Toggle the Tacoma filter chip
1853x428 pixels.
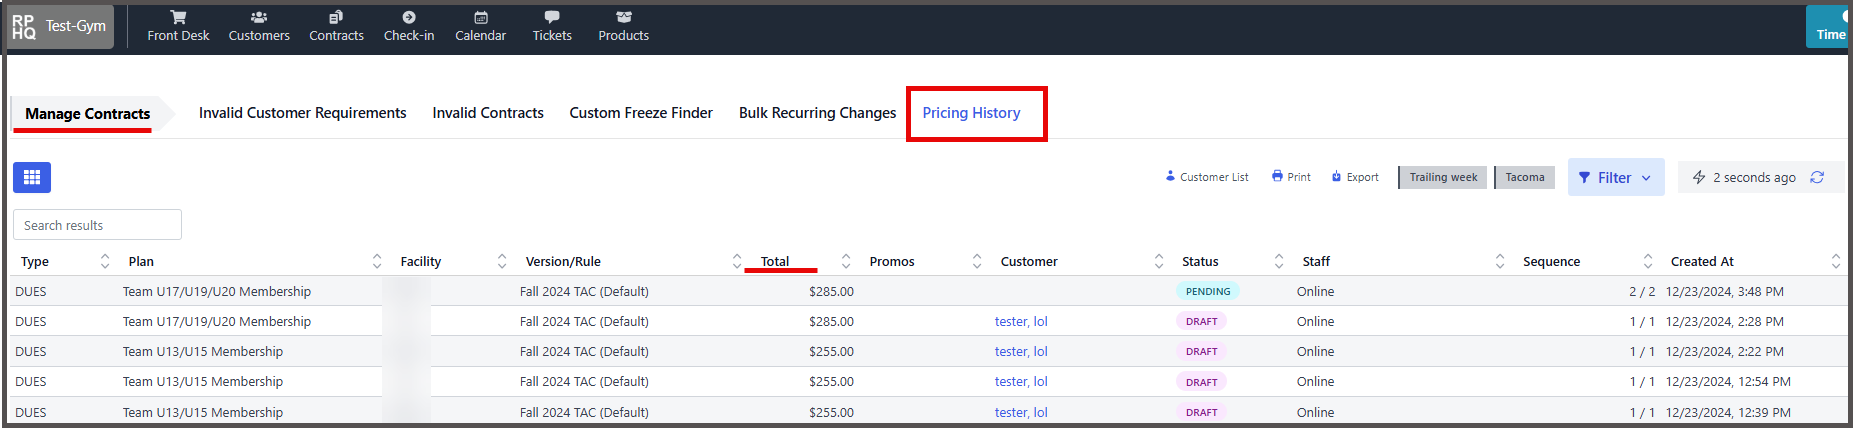(1525, 178)
